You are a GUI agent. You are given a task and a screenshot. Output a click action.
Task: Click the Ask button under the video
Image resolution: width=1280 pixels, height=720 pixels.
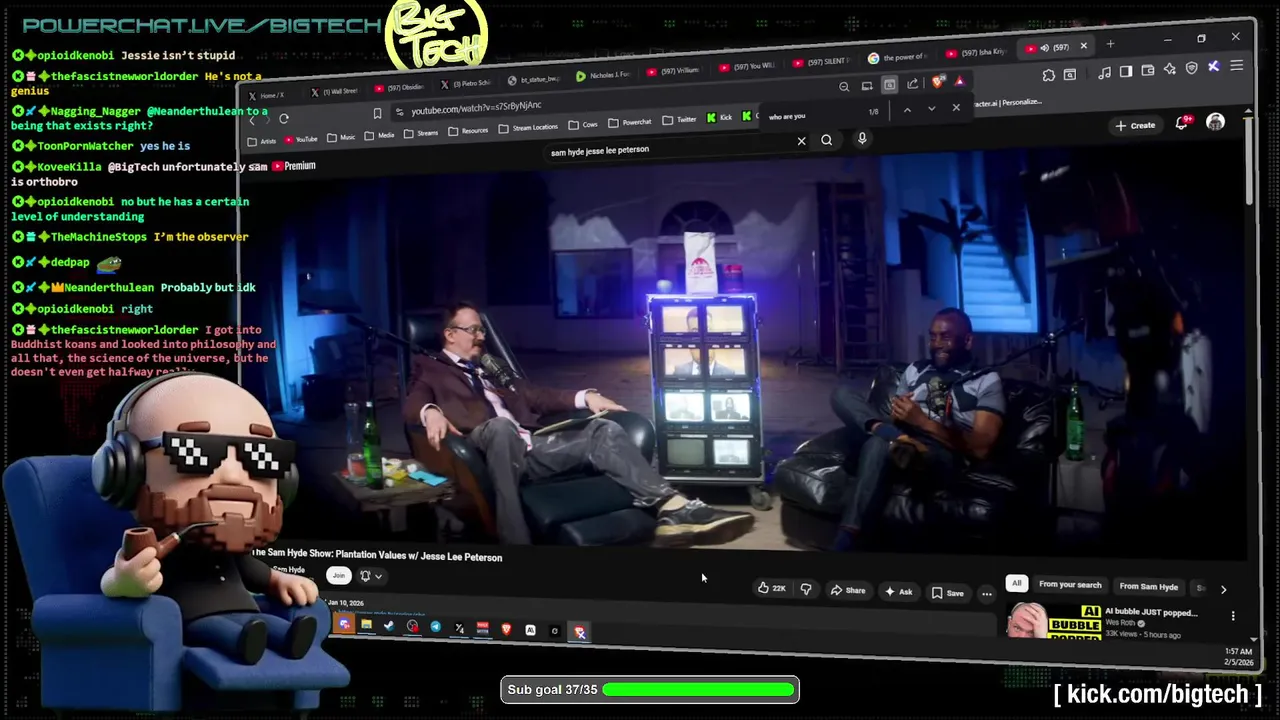click(898, 591)
